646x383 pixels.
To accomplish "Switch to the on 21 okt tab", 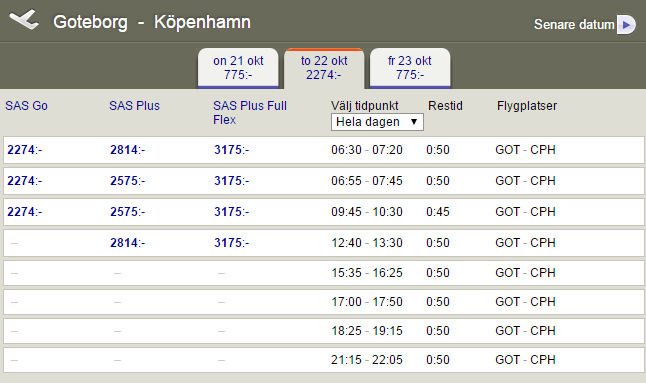I will 238,68.
